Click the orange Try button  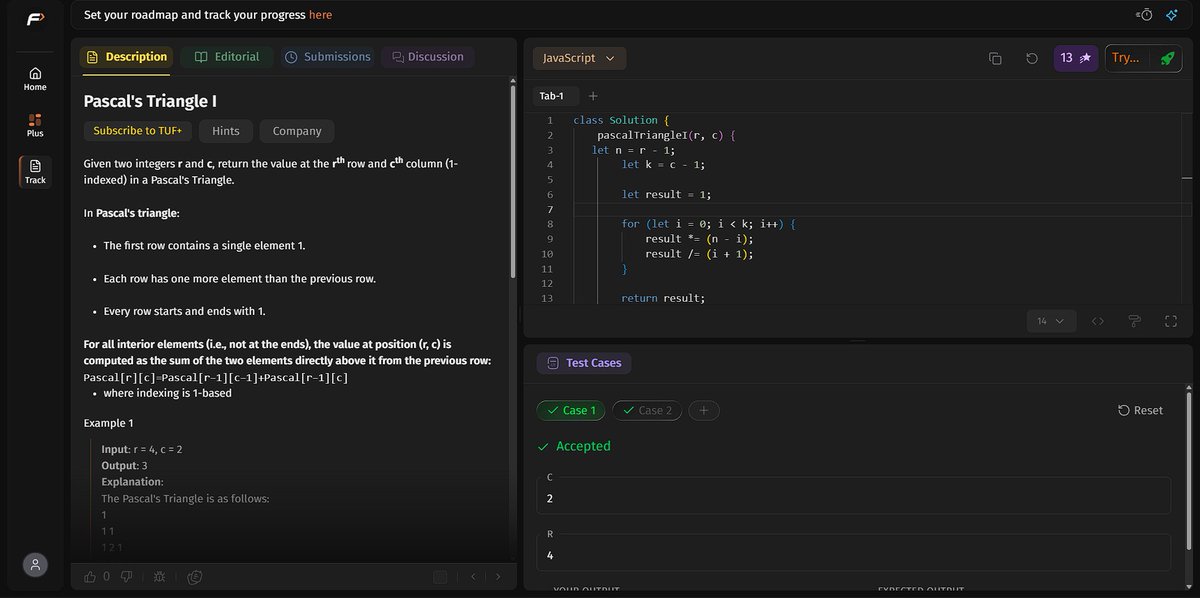tap(1127, 58)
